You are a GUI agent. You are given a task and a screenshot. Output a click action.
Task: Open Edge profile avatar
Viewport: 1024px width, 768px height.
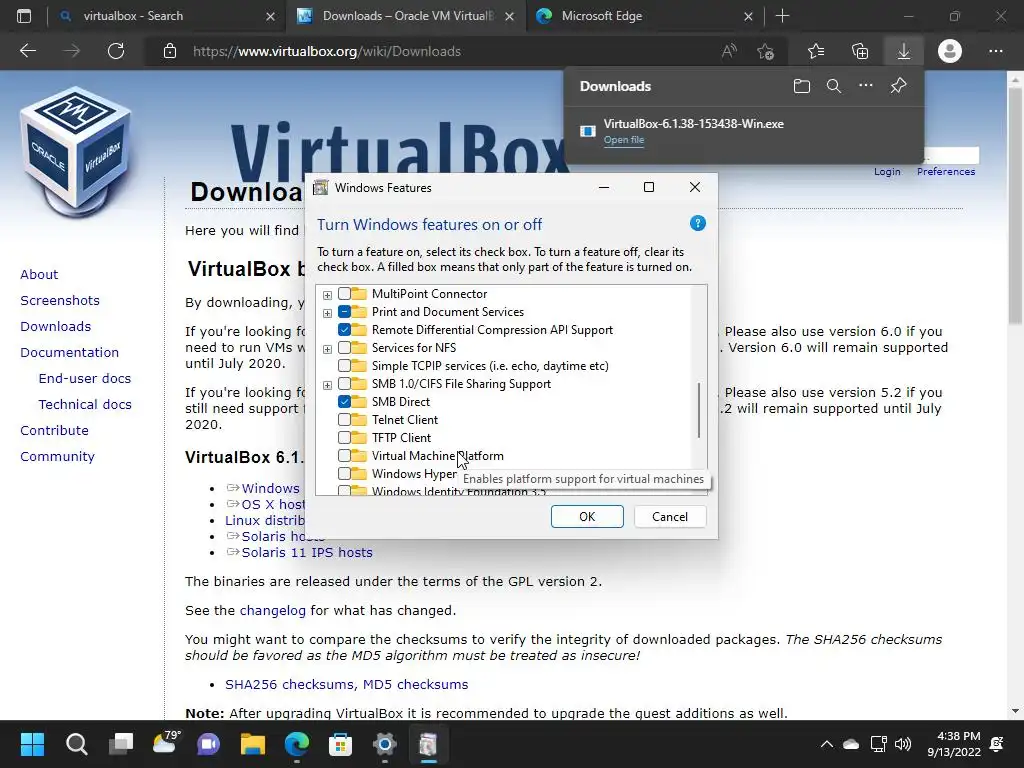pyautogui.click(x=950, y=51)
